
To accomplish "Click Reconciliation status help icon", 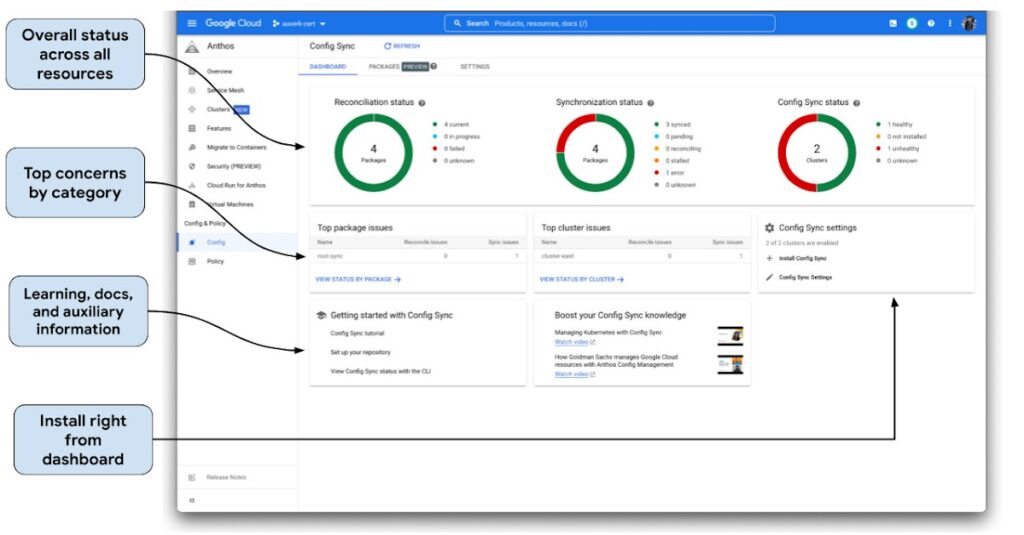I will pos(422,103).
